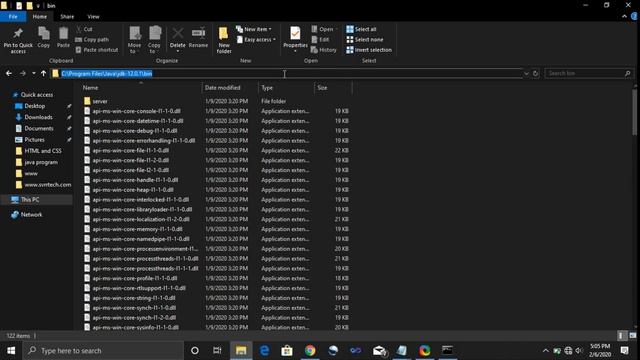Open the File menu tab
Screen dimensions: 640x360
[13, 16]
